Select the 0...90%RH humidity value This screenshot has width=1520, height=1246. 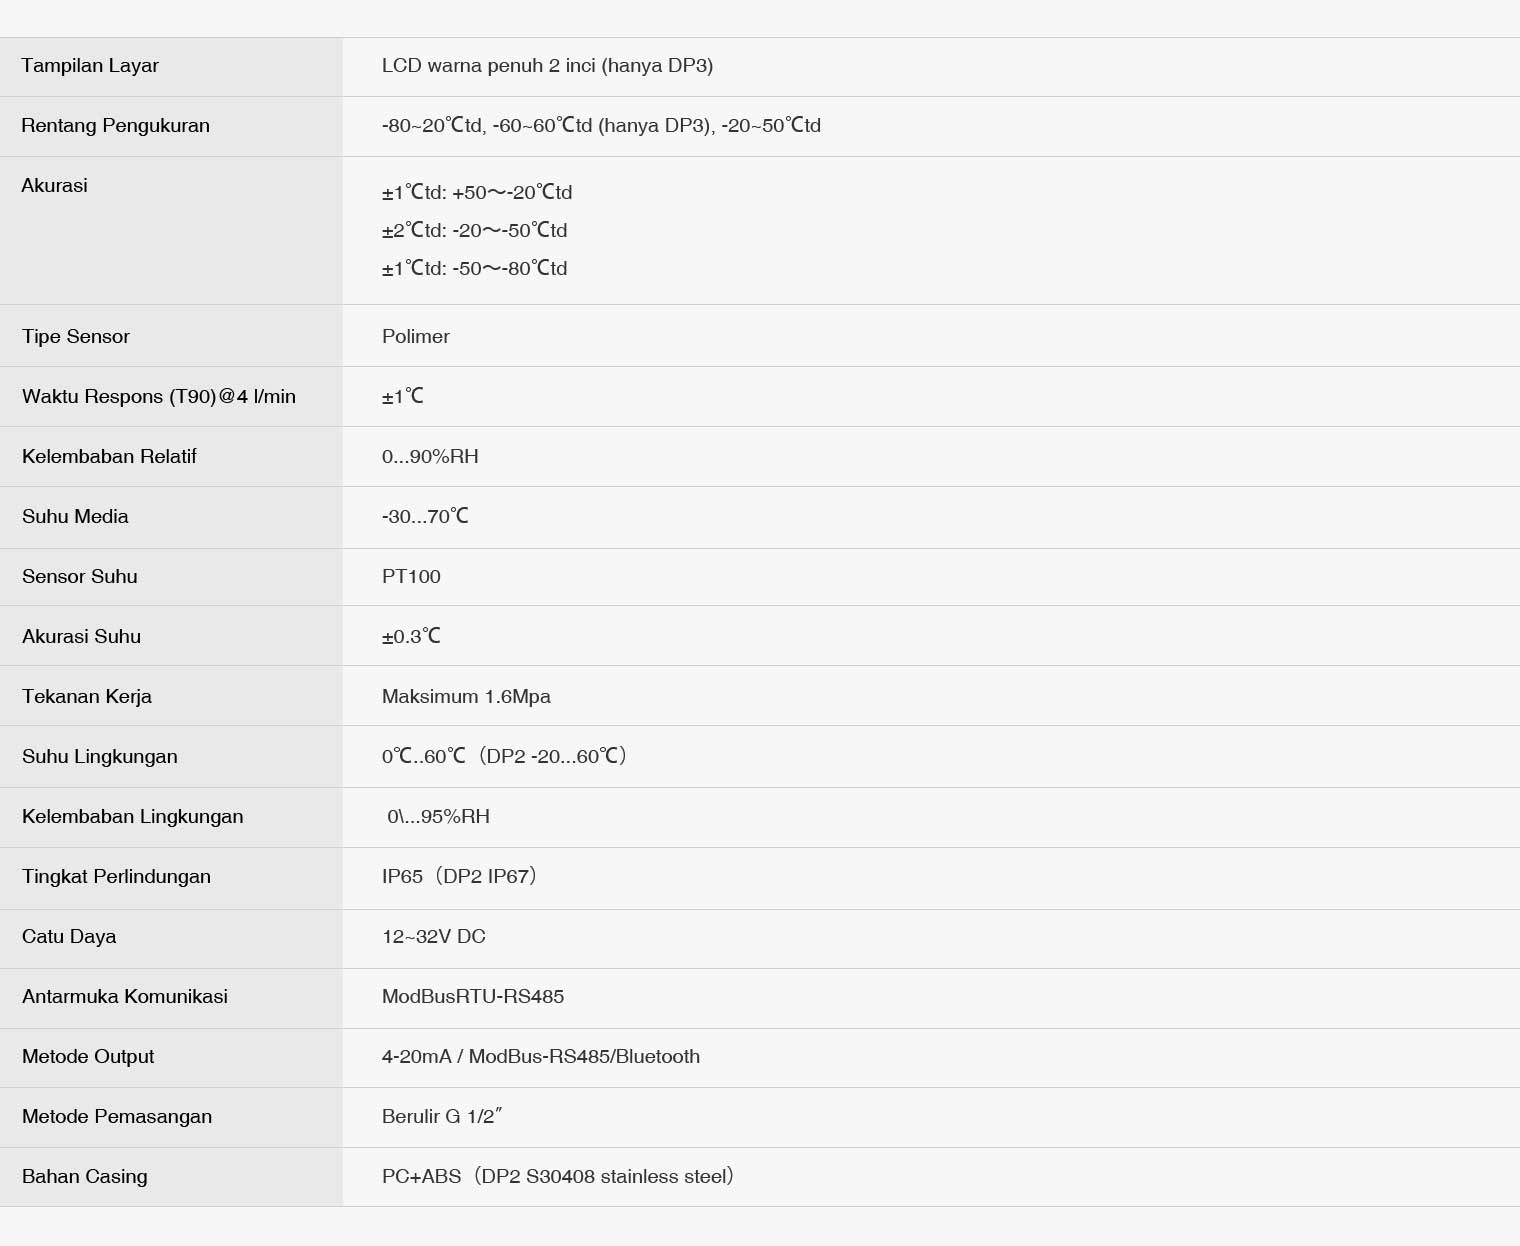(430, 457)
